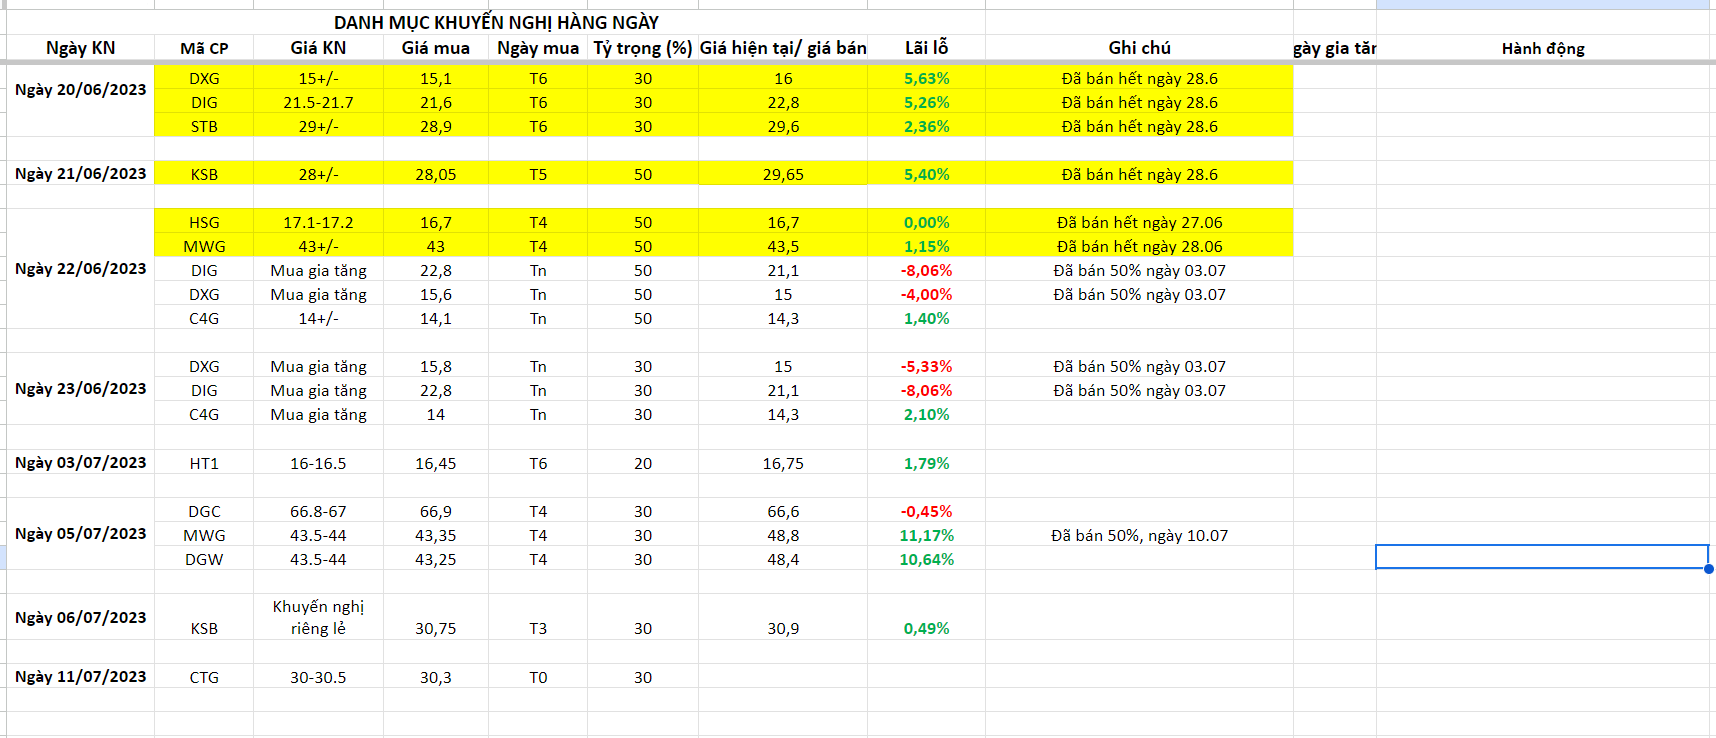Select the "21.5-21.7" price range cell
This screenshot has width=1716, height=738.
(318, 102)
